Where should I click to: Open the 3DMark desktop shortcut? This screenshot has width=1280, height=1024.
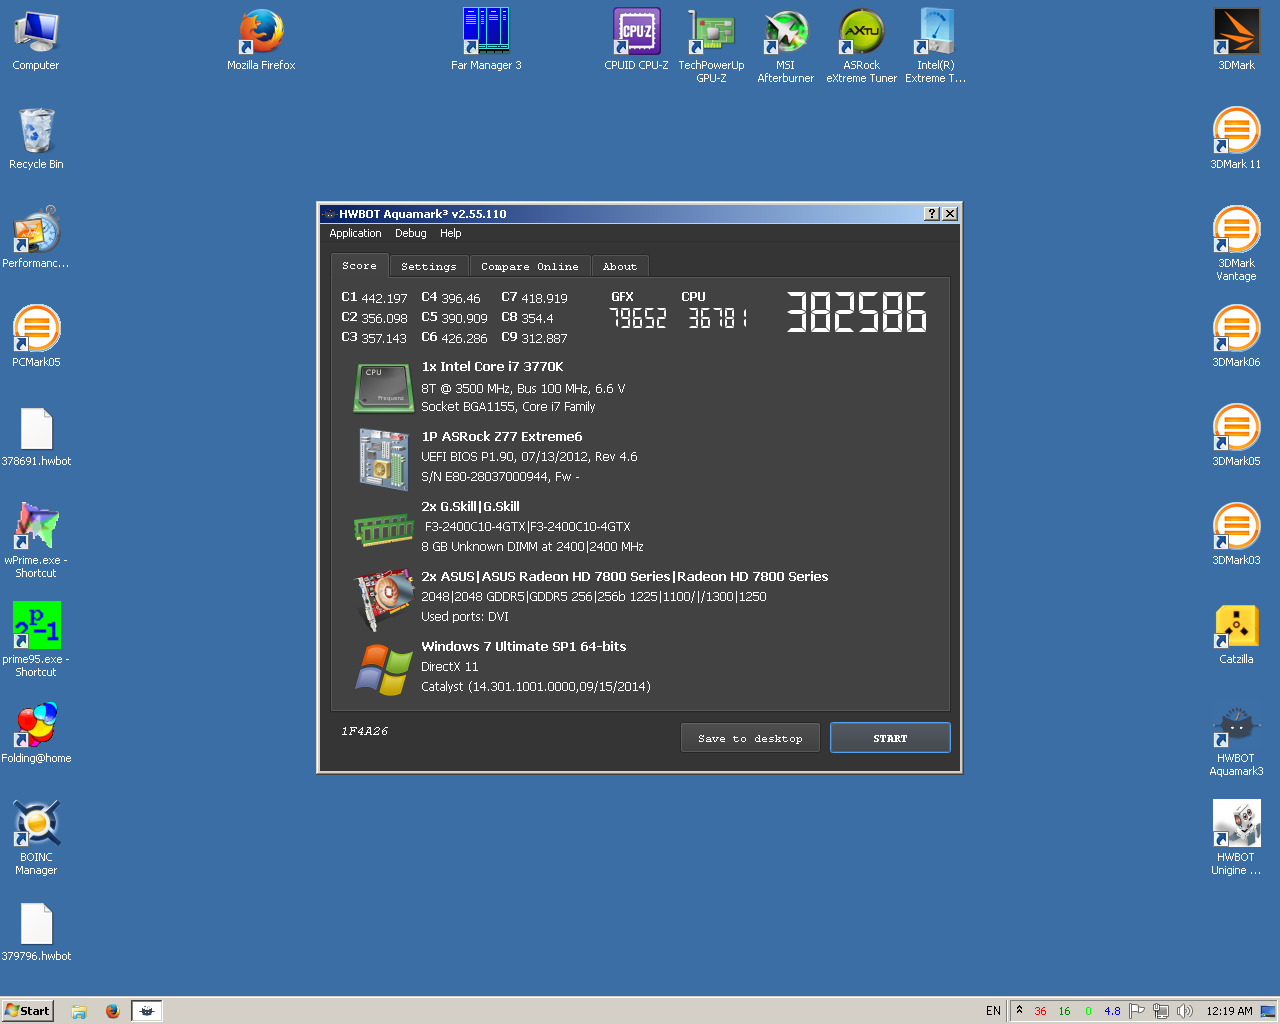coord(1236,40)
